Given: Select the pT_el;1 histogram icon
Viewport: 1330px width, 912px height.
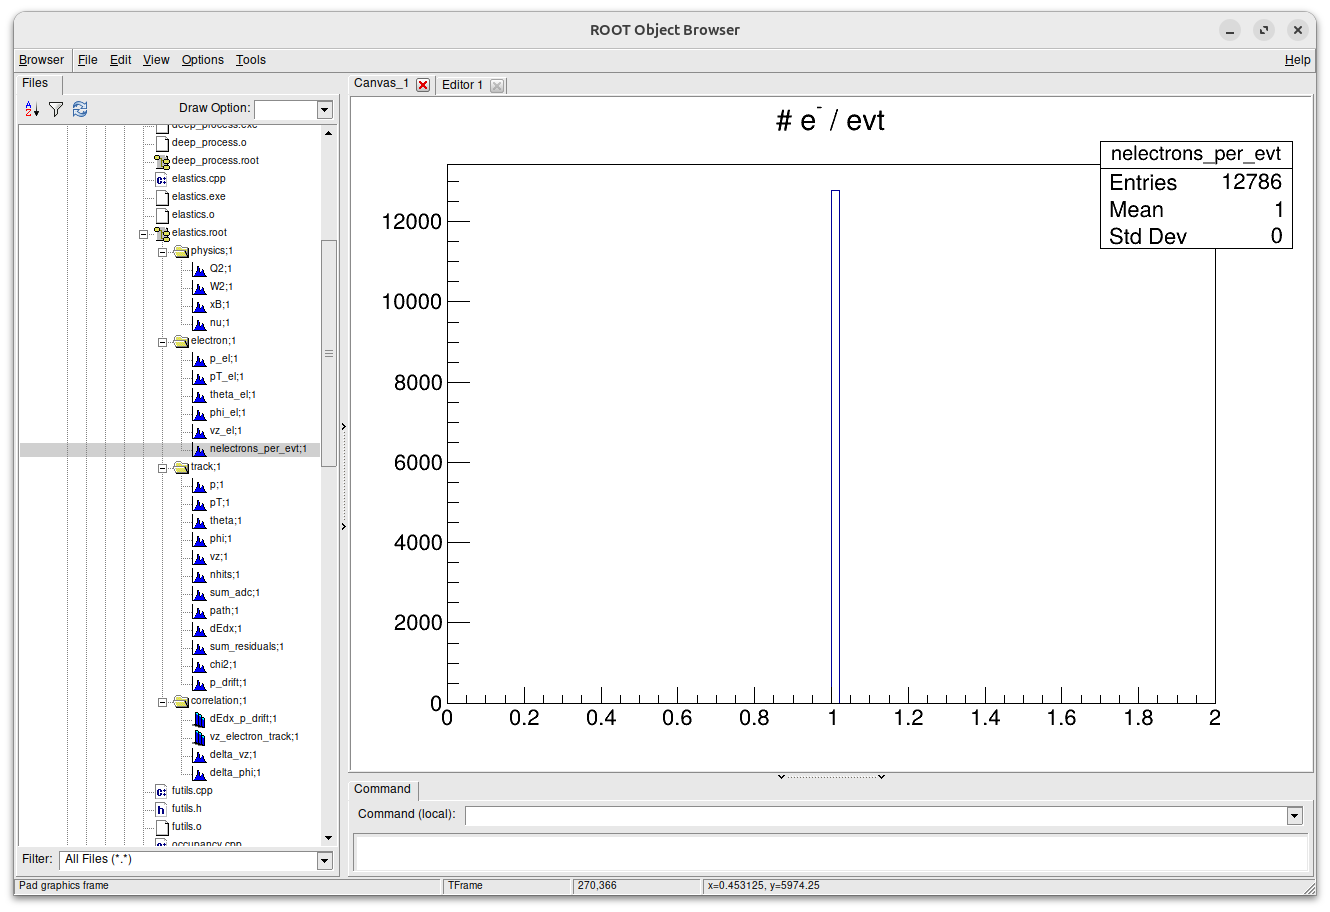Looking at the screenshot, I should coord(200,377).
